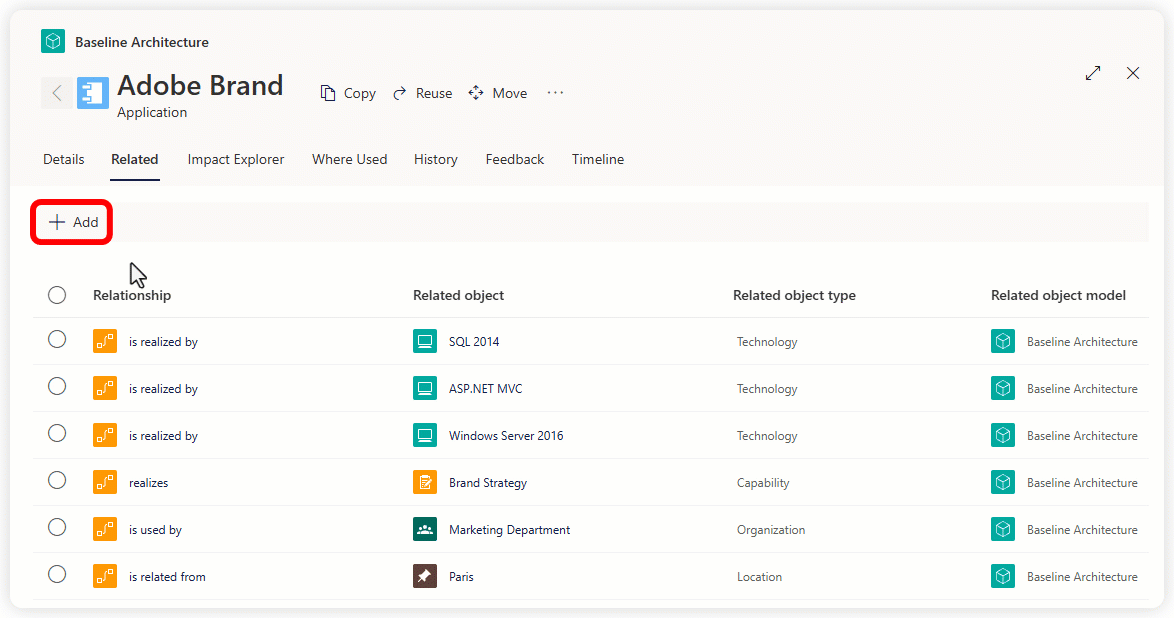The width and height of the screenshot is (1174, 618).
Task: Switch to the Impact Explorer tab
Action: tap(236, 159)
